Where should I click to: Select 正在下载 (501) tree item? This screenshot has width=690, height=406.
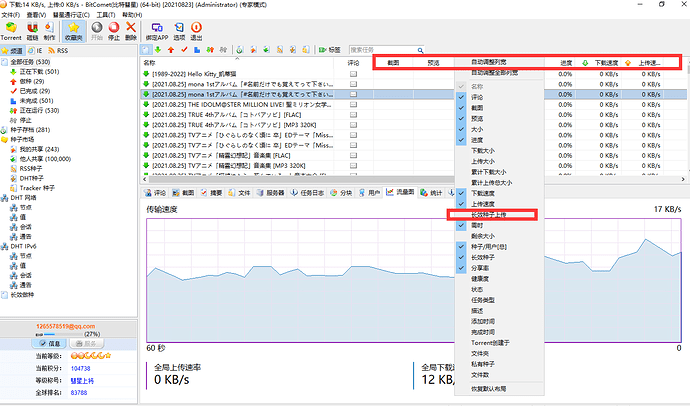(39, 72)
